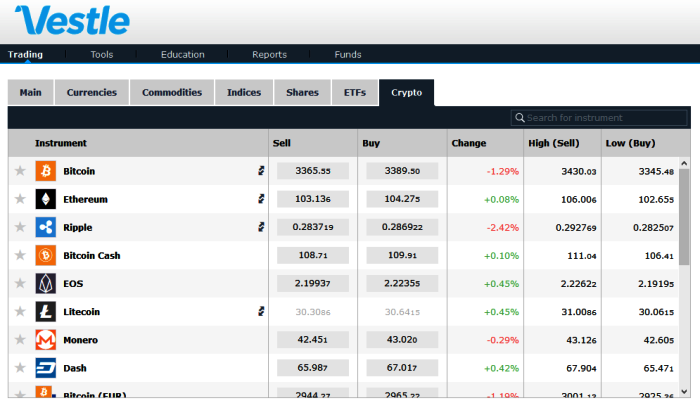Open the Funds menu

point(348,54)
